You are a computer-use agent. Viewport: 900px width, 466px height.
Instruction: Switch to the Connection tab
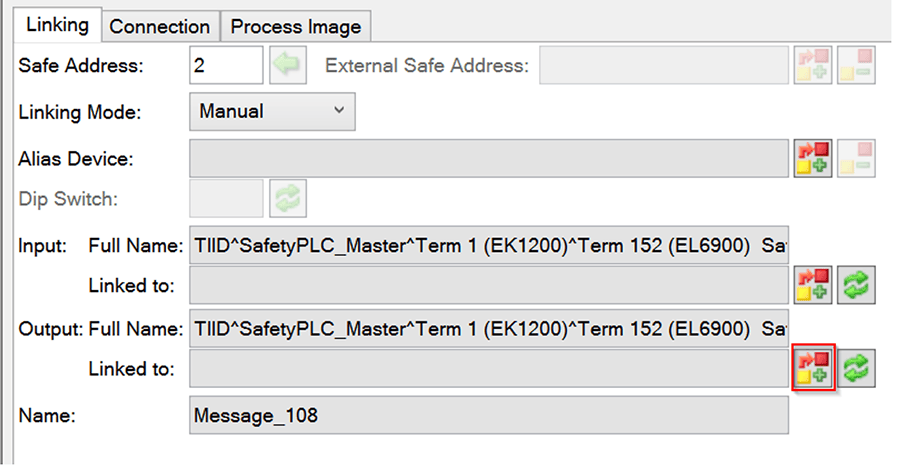[160, 26]
